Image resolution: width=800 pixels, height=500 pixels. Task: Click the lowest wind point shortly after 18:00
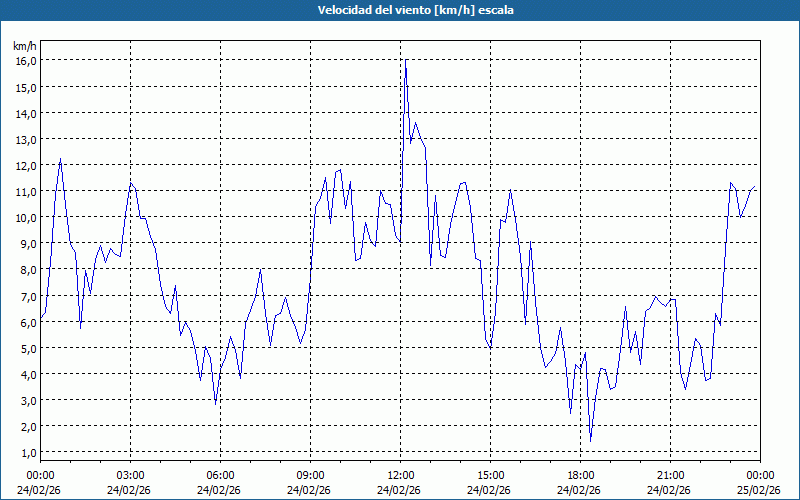590,441
